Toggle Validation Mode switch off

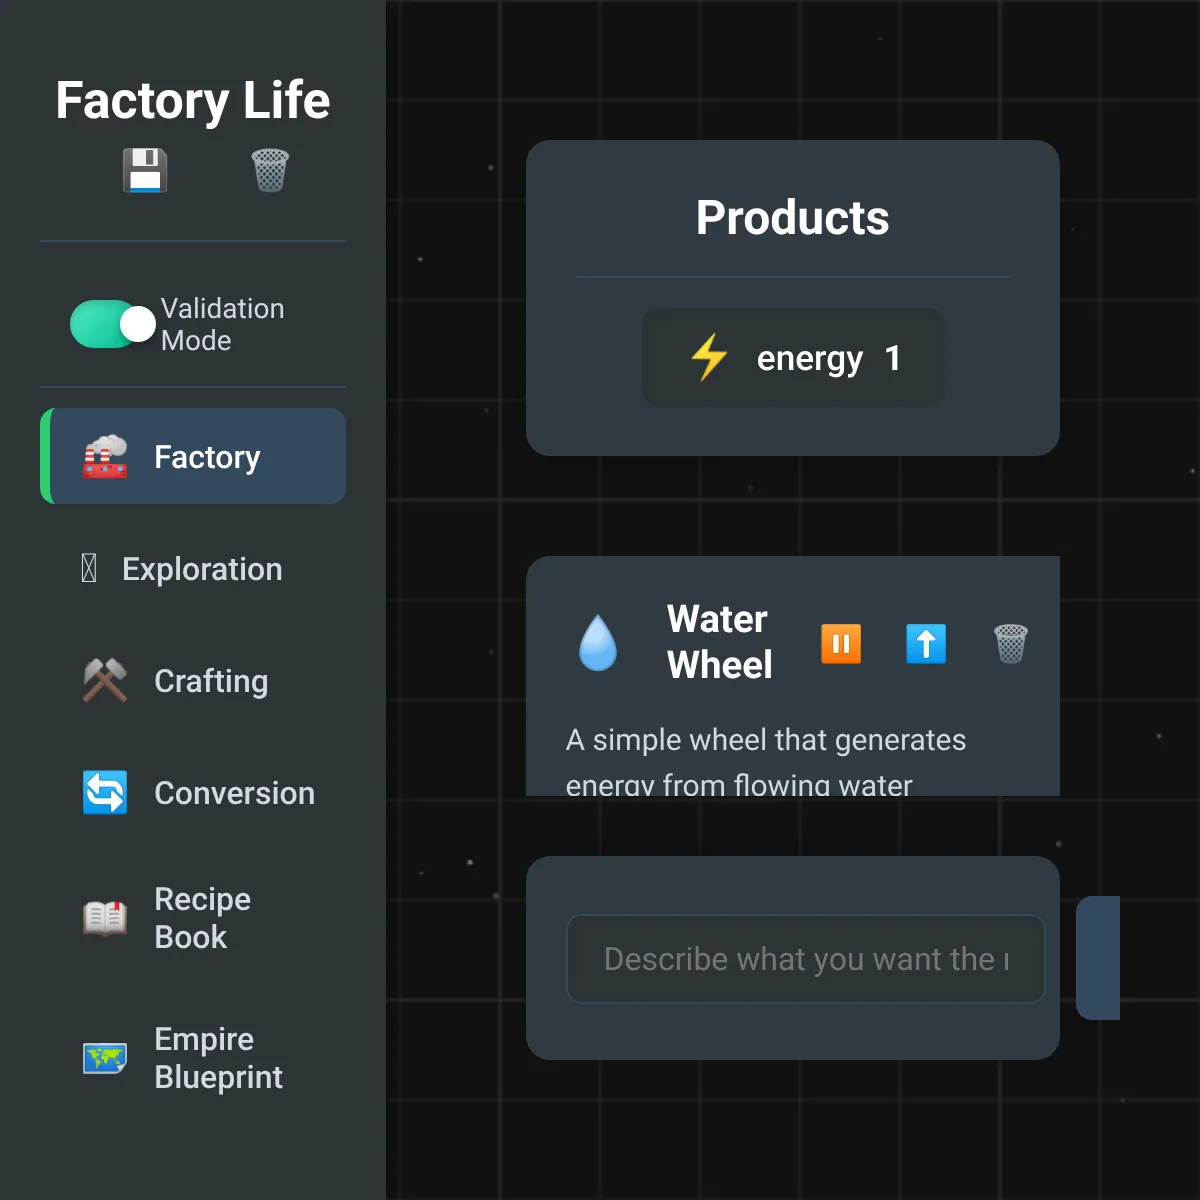(x=112, y=324)
